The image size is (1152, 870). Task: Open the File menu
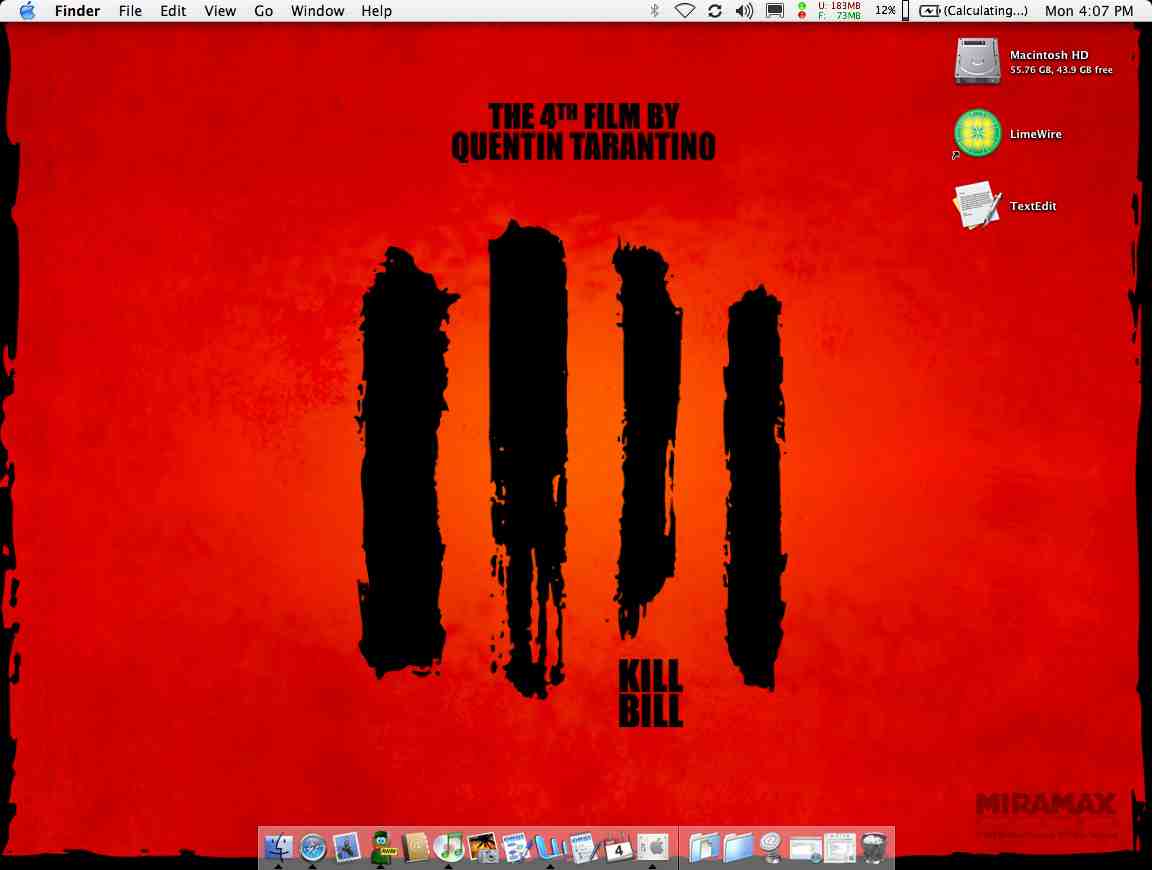pos(130,10)
